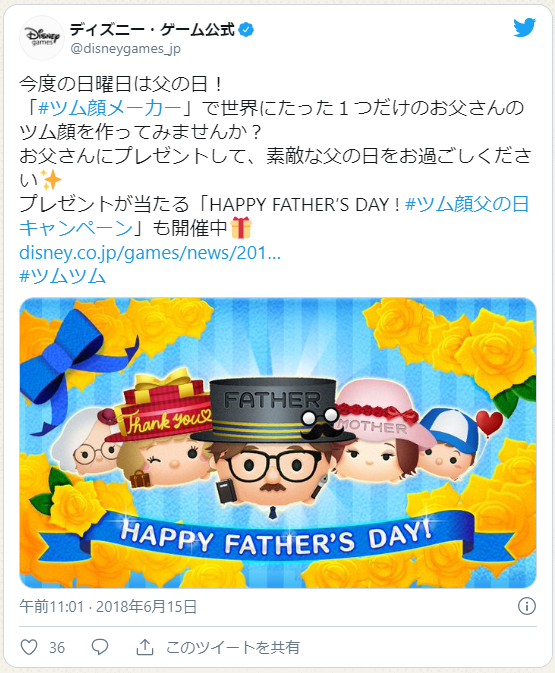Open the #ツム顔父の日キャンペーン hashtag

point(274,216)
